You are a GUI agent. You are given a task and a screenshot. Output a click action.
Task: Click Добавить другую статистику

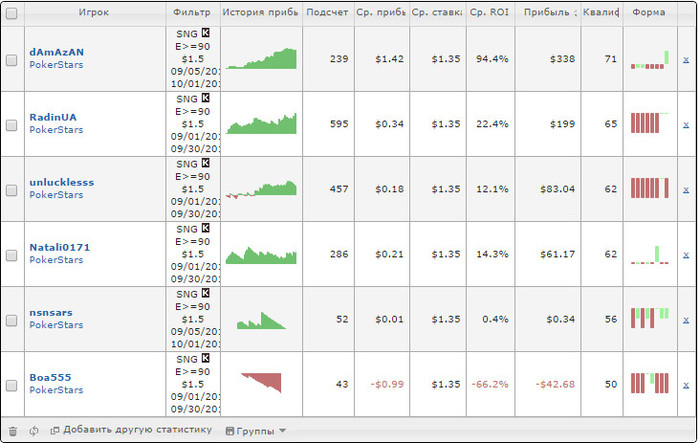pos(131,431)
